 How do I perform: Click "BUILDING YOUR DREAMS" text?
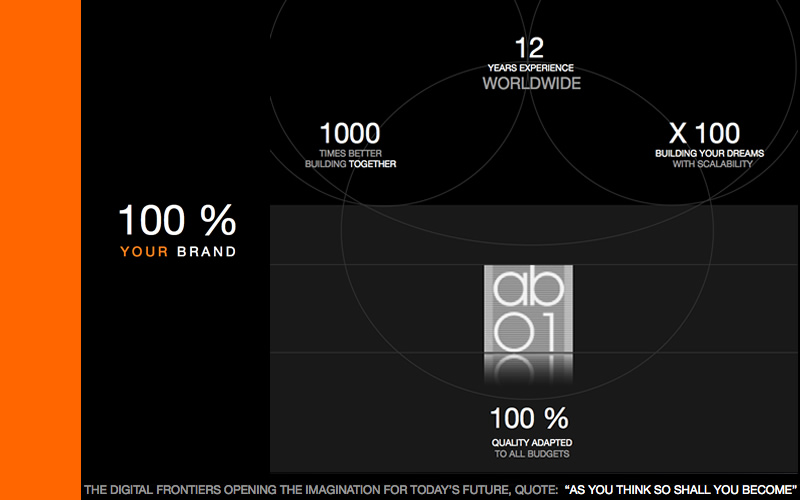(710, 153)
